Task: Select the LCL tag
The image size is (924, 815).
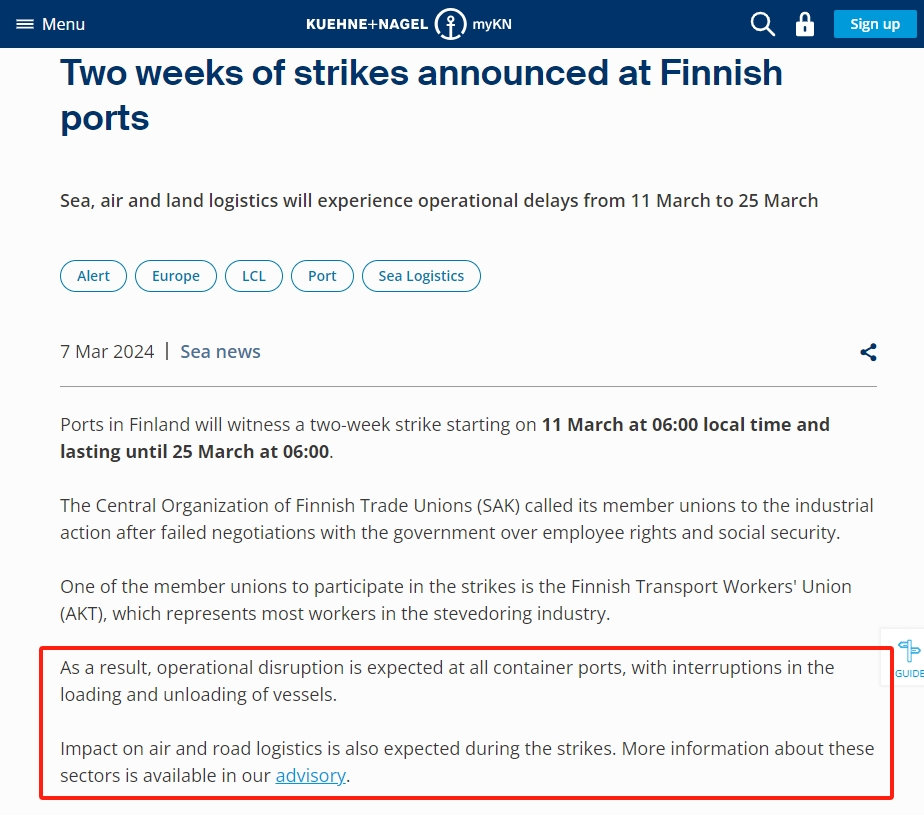Action: point(254,276)
